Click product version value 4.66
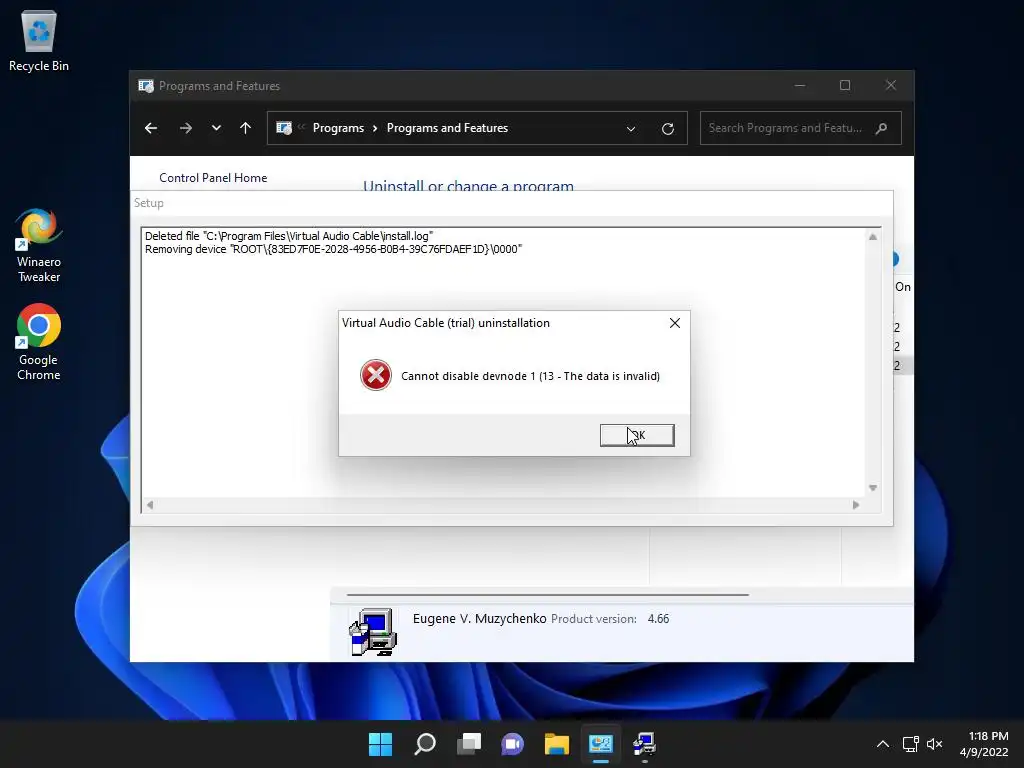The image size is (1024, 768). pyautogui.click(x=658, y=618)
